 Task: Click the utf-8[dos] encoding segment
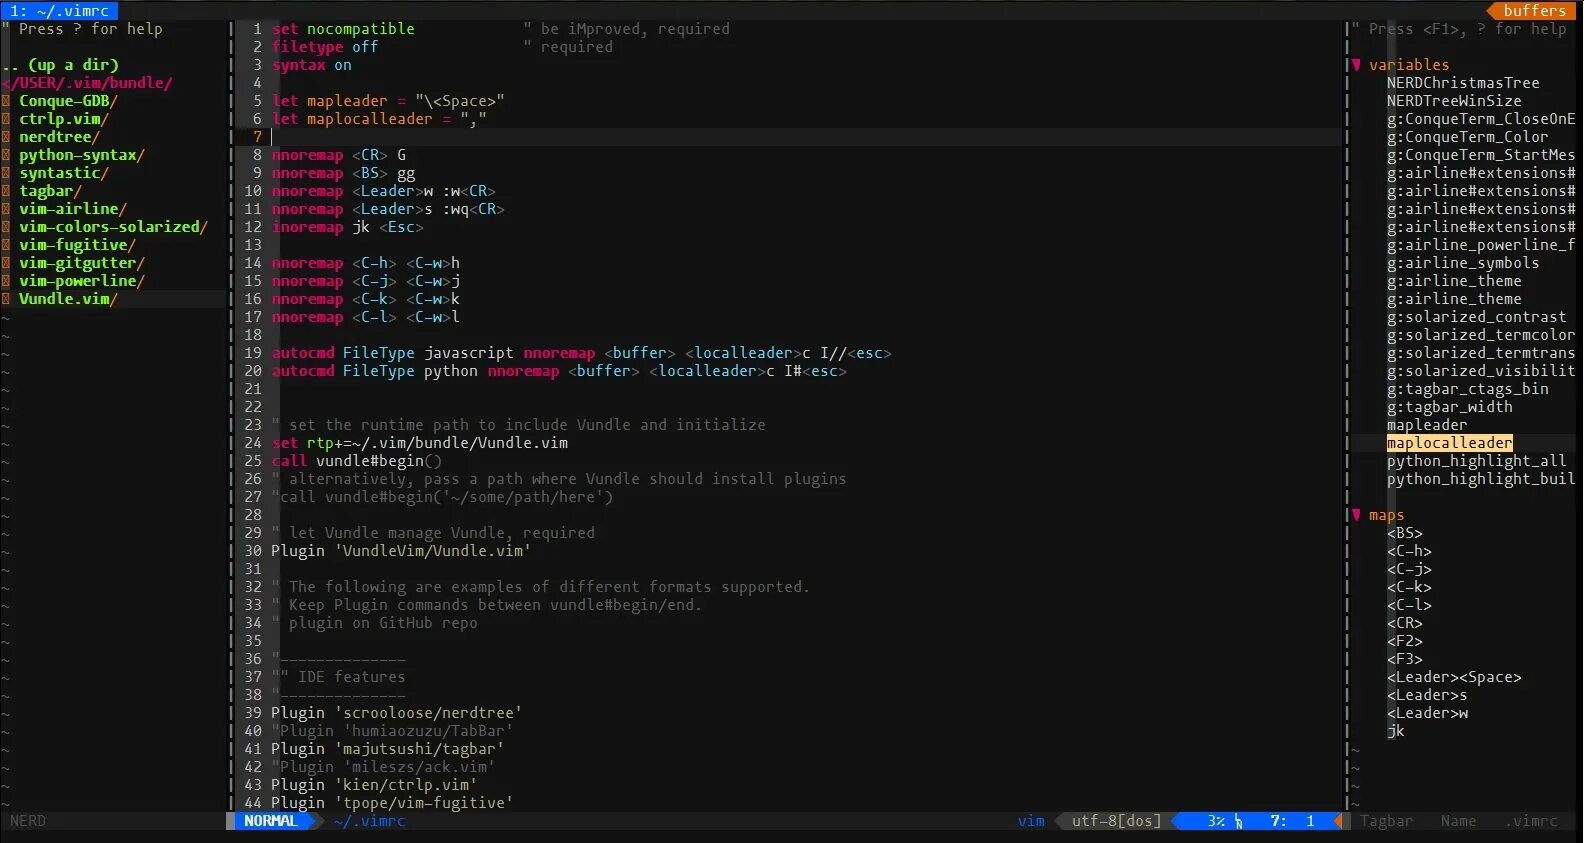tap(1117, 821)
